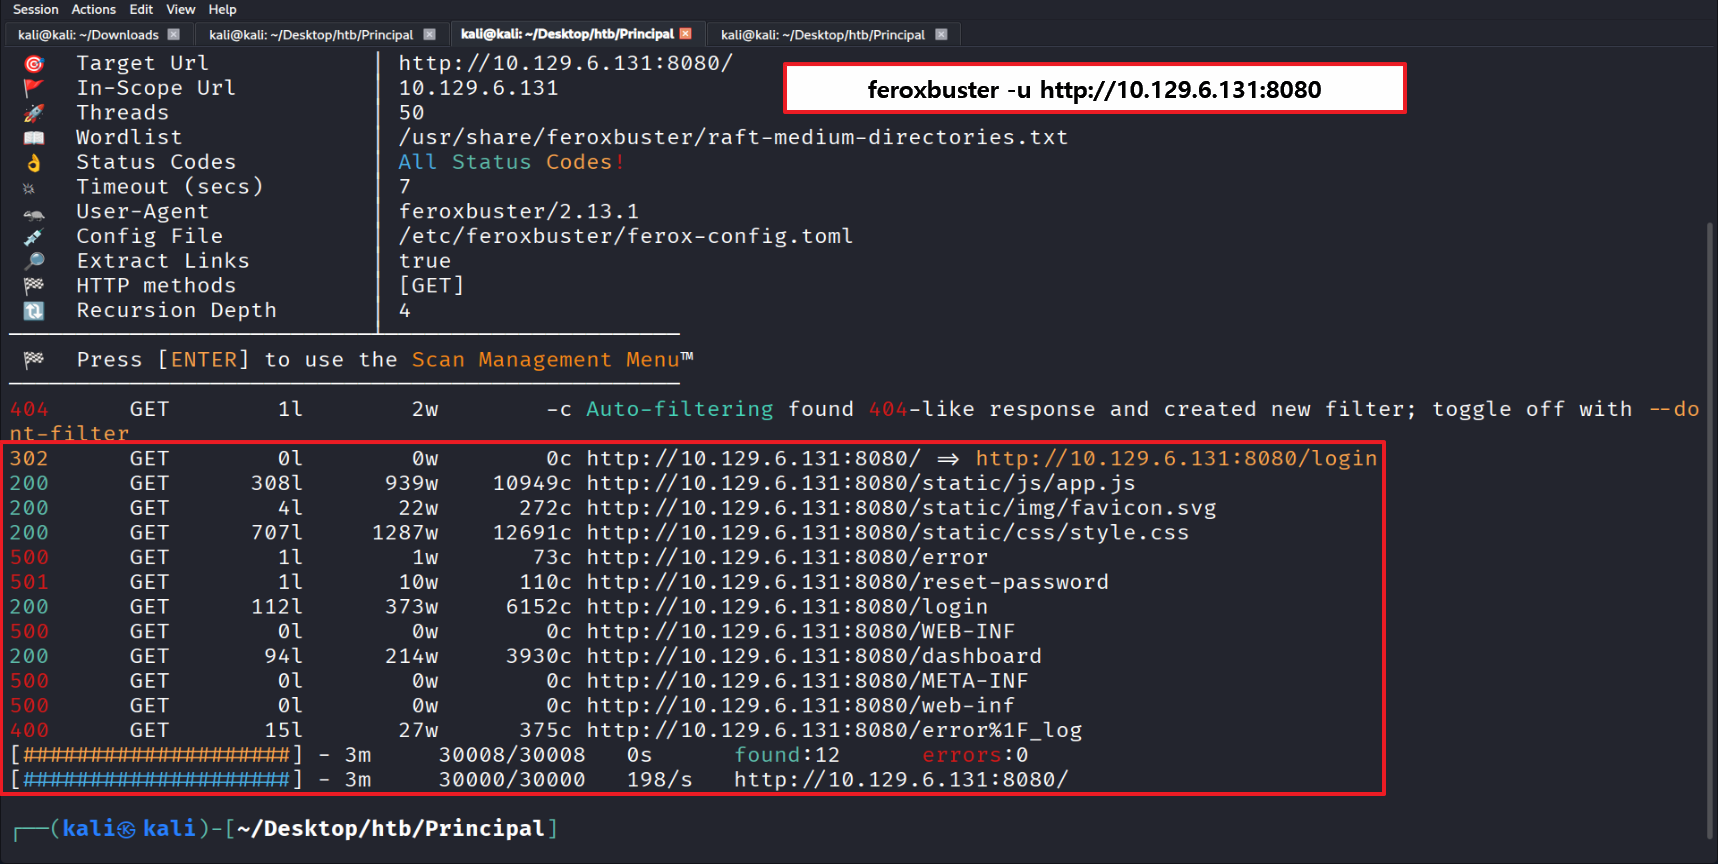Click the In-Scope Url value 10.129.6.131
Screen dimensions: 1718x864
click(479, 88)
